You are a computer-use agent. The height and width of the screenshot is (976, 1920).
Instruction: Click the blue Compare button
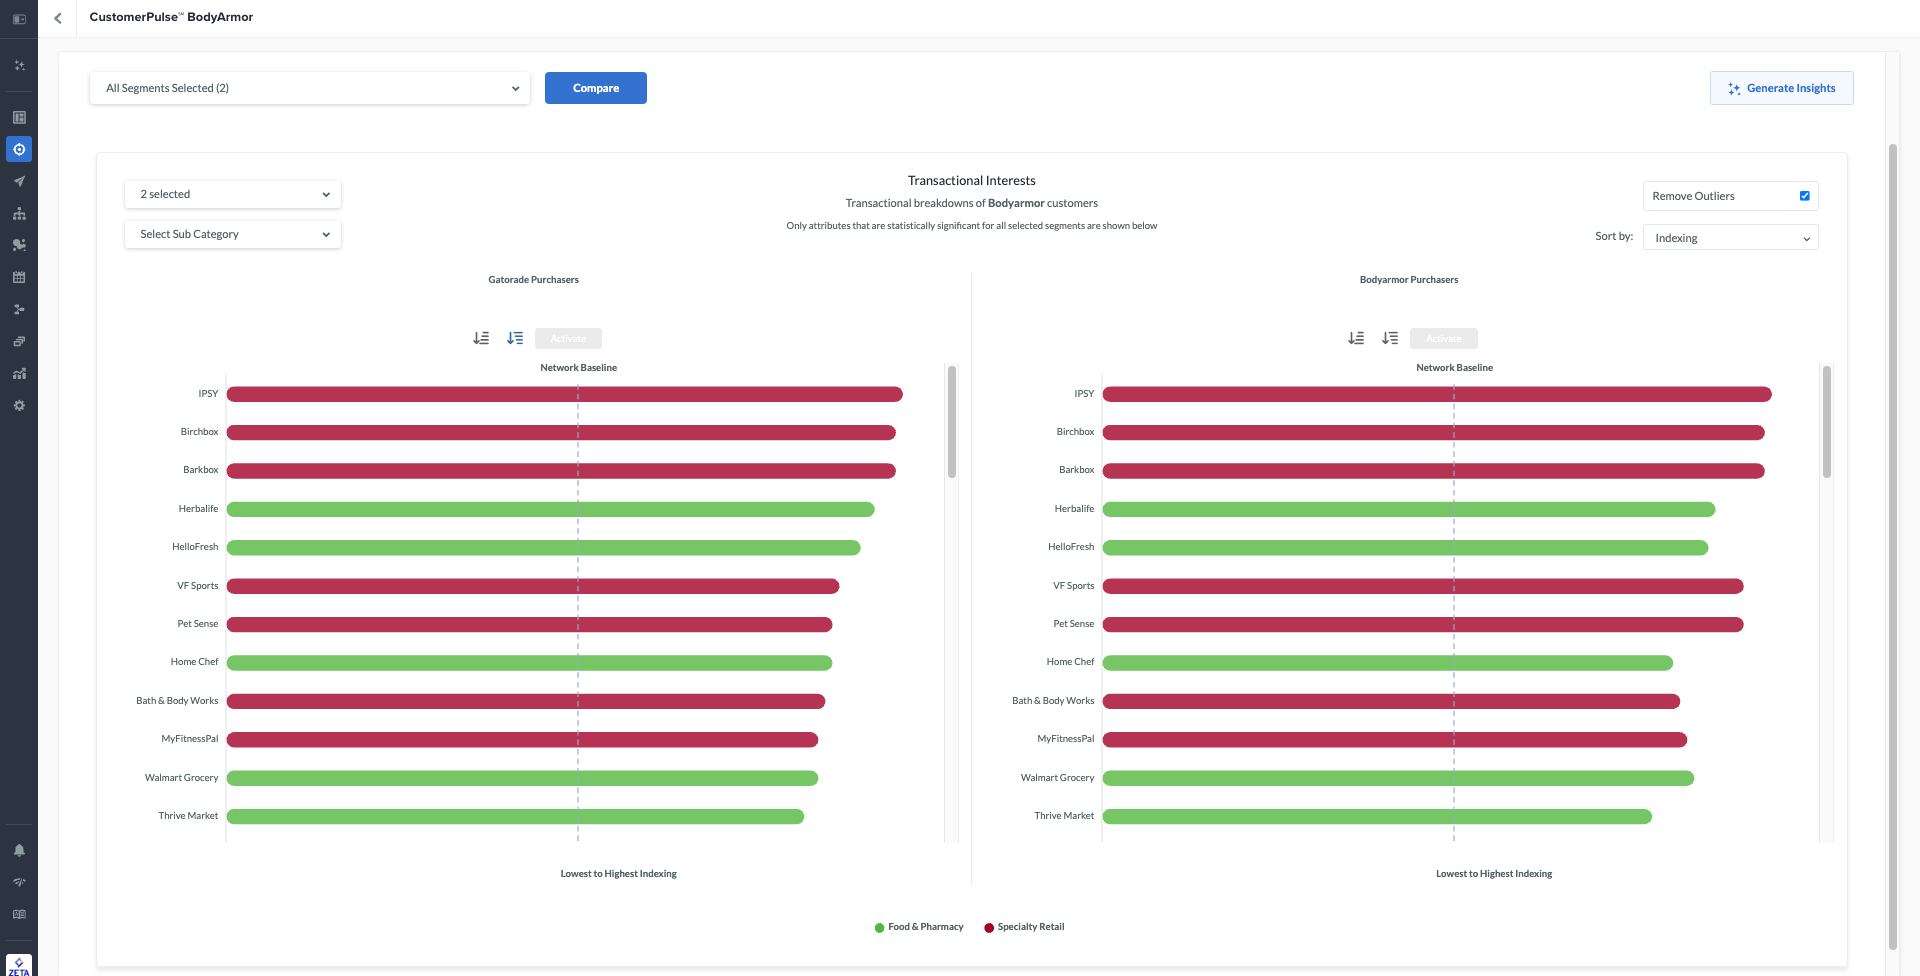(x=596, y=88)
